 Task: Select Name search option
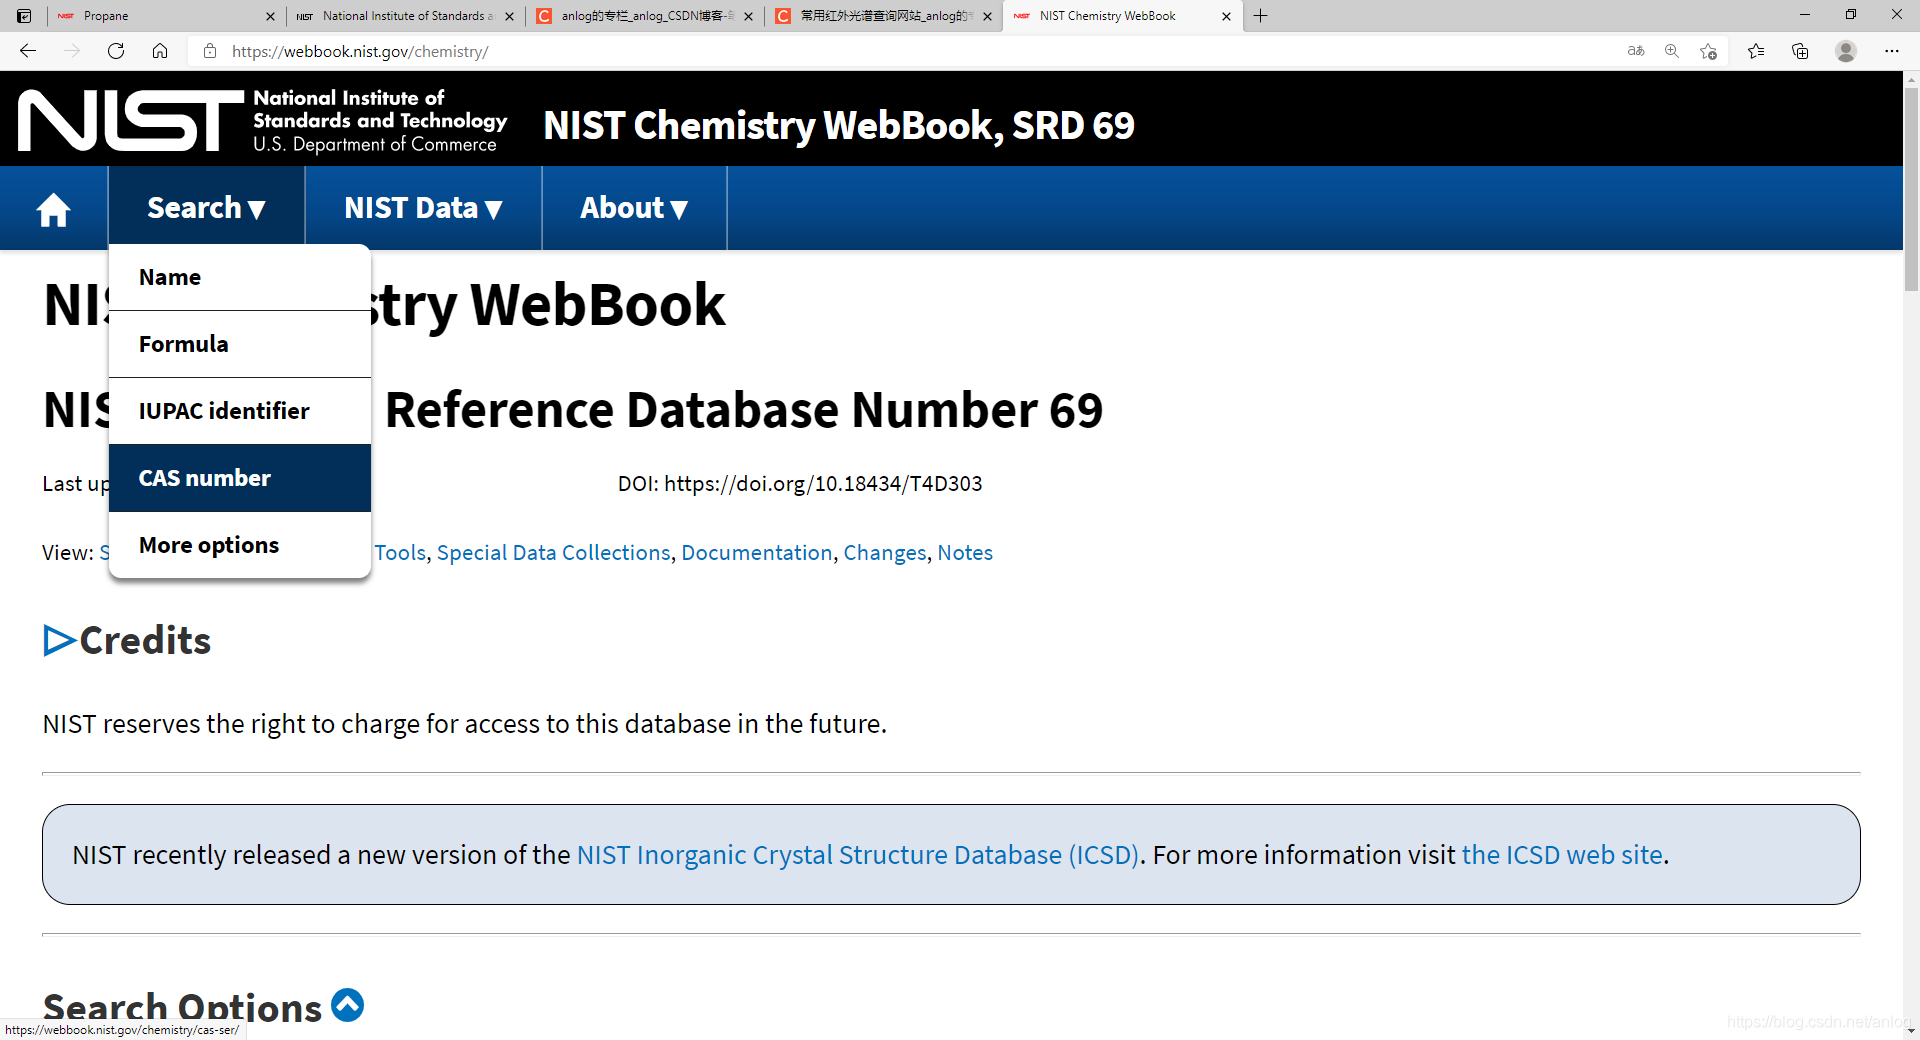[x=240, y=277]
